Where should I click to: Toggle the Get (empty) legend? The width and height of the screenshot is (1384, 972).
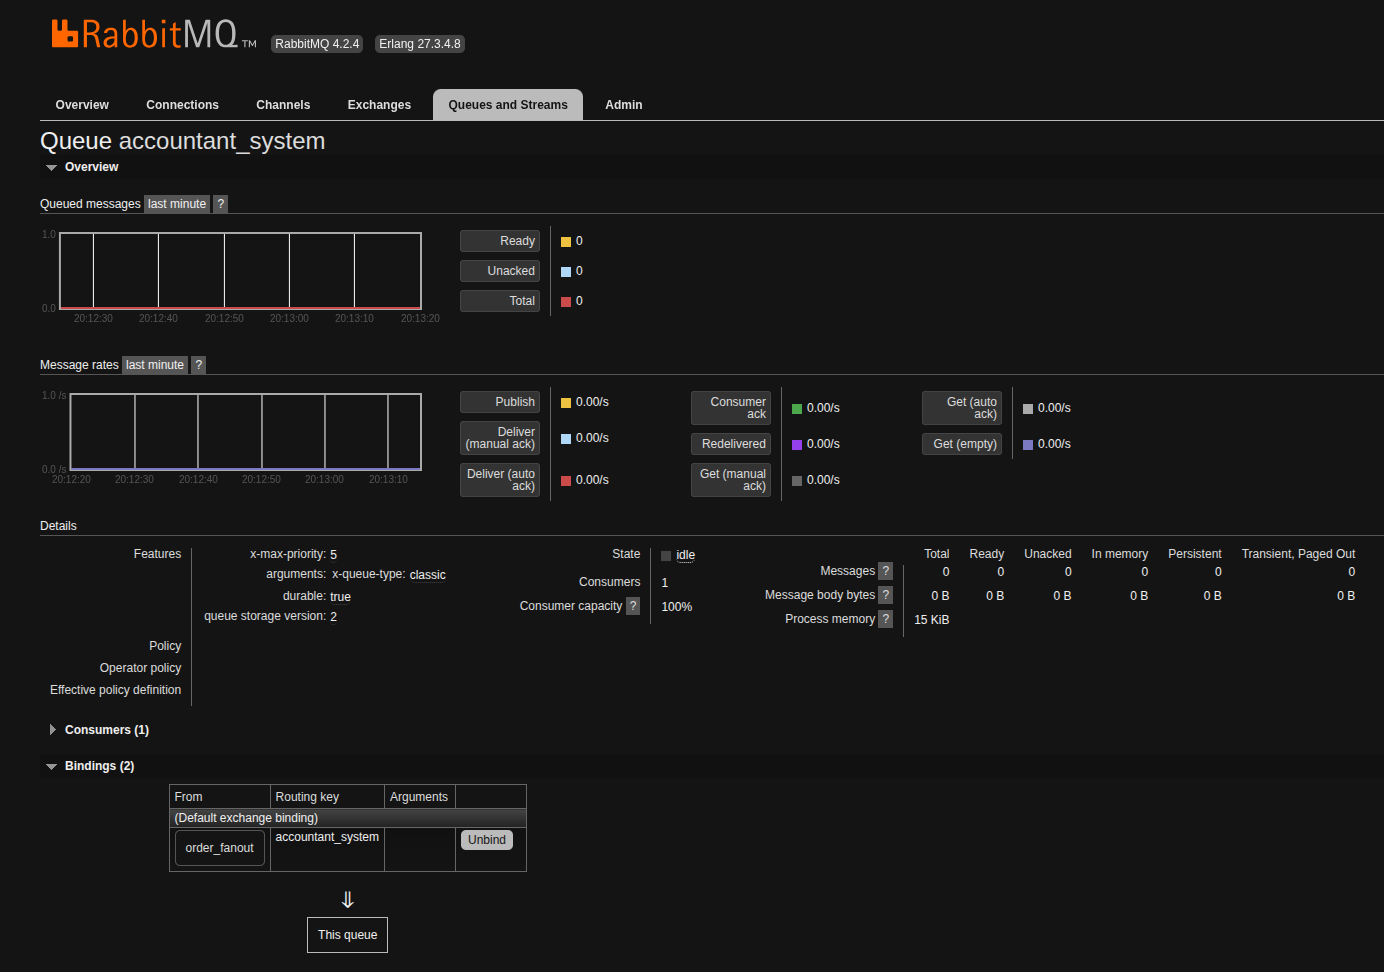click(962, 444)
